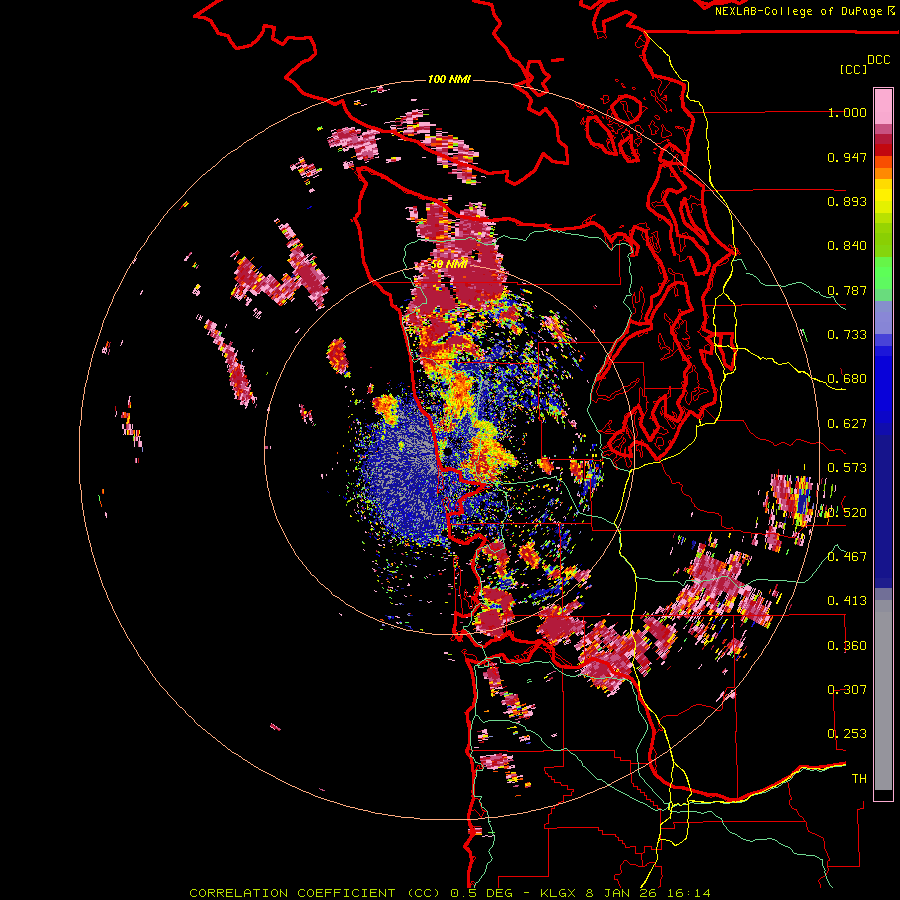The height and width of the screenshot is (900, 900).
Task: Pick the light pink swatch beside 1.000
Action: click(883, 107)
